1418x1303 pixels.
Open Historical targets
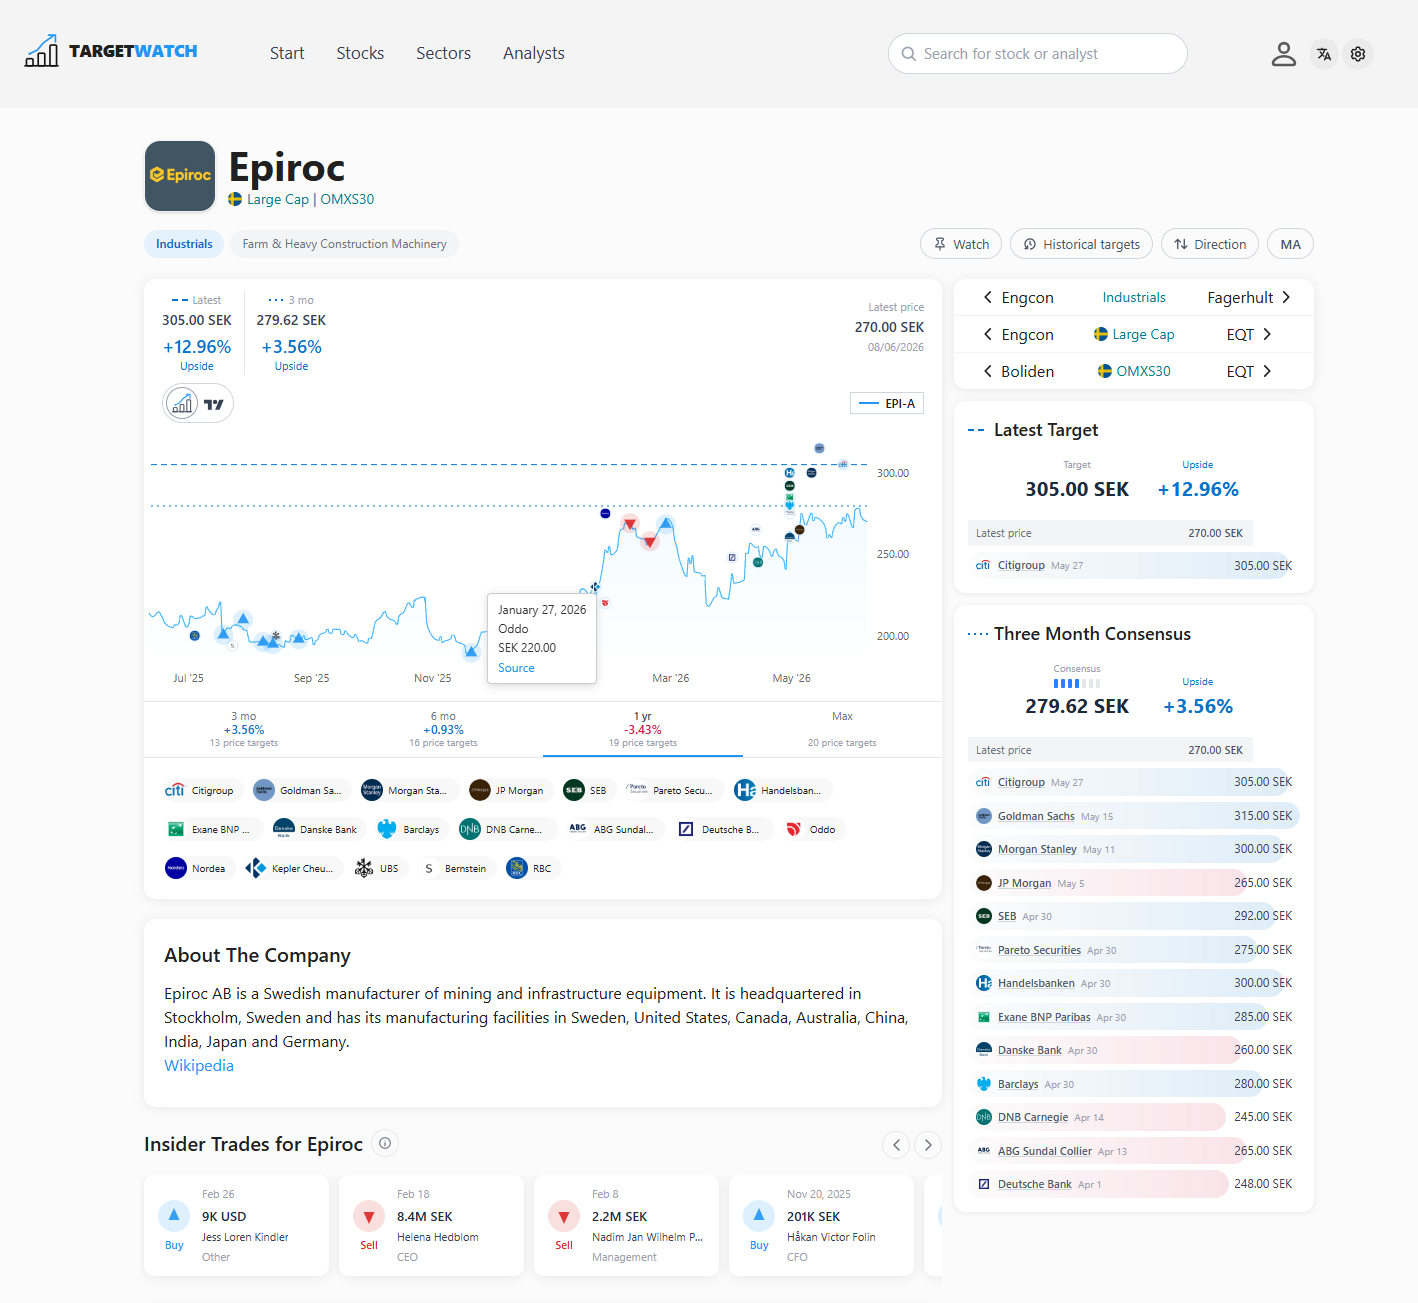pos(1081,244)
